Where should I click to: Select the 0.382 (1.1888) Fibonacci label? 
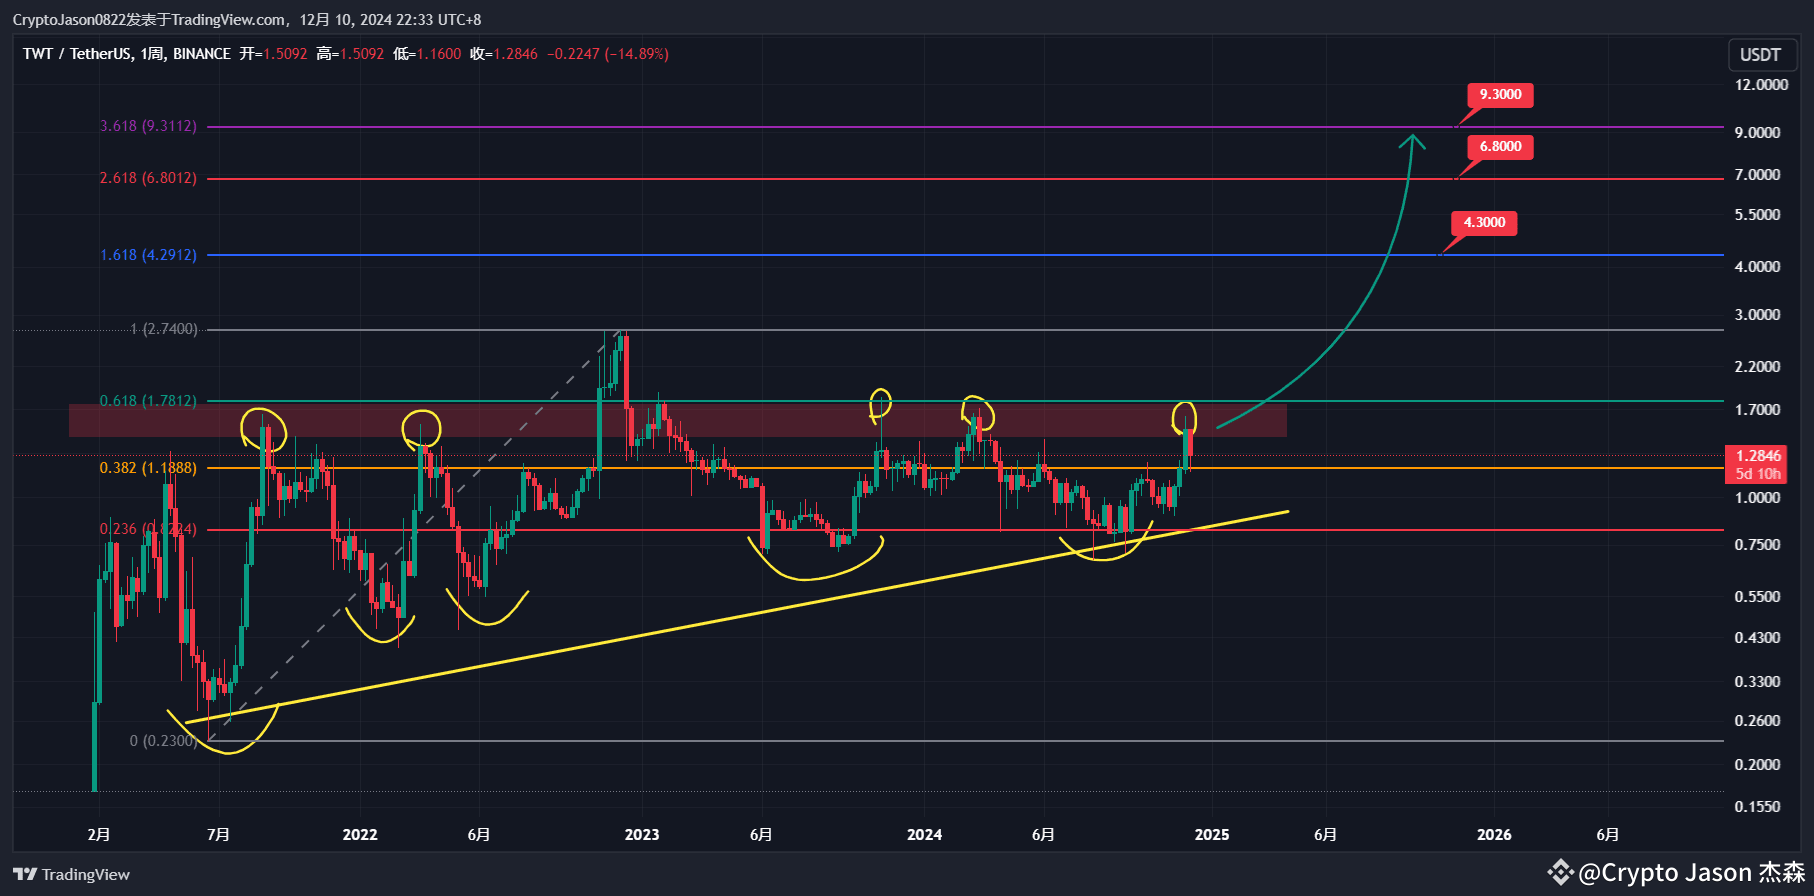[x=148, y=468]
